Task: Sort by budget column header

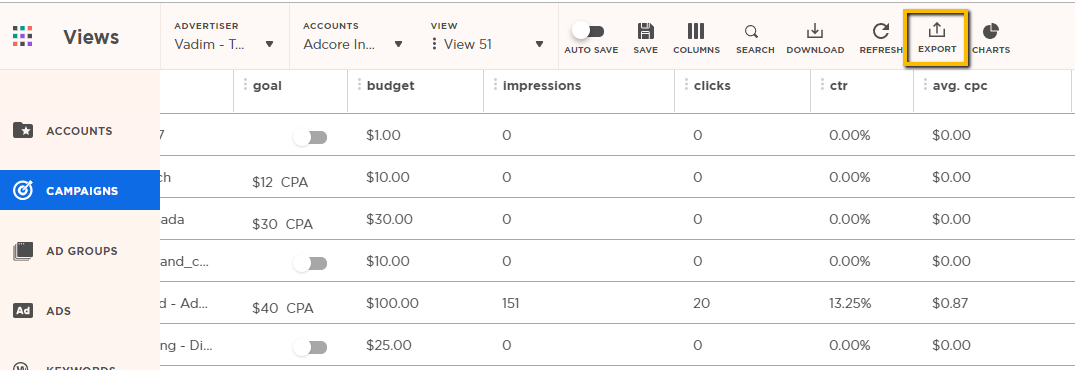Action: 390,86
